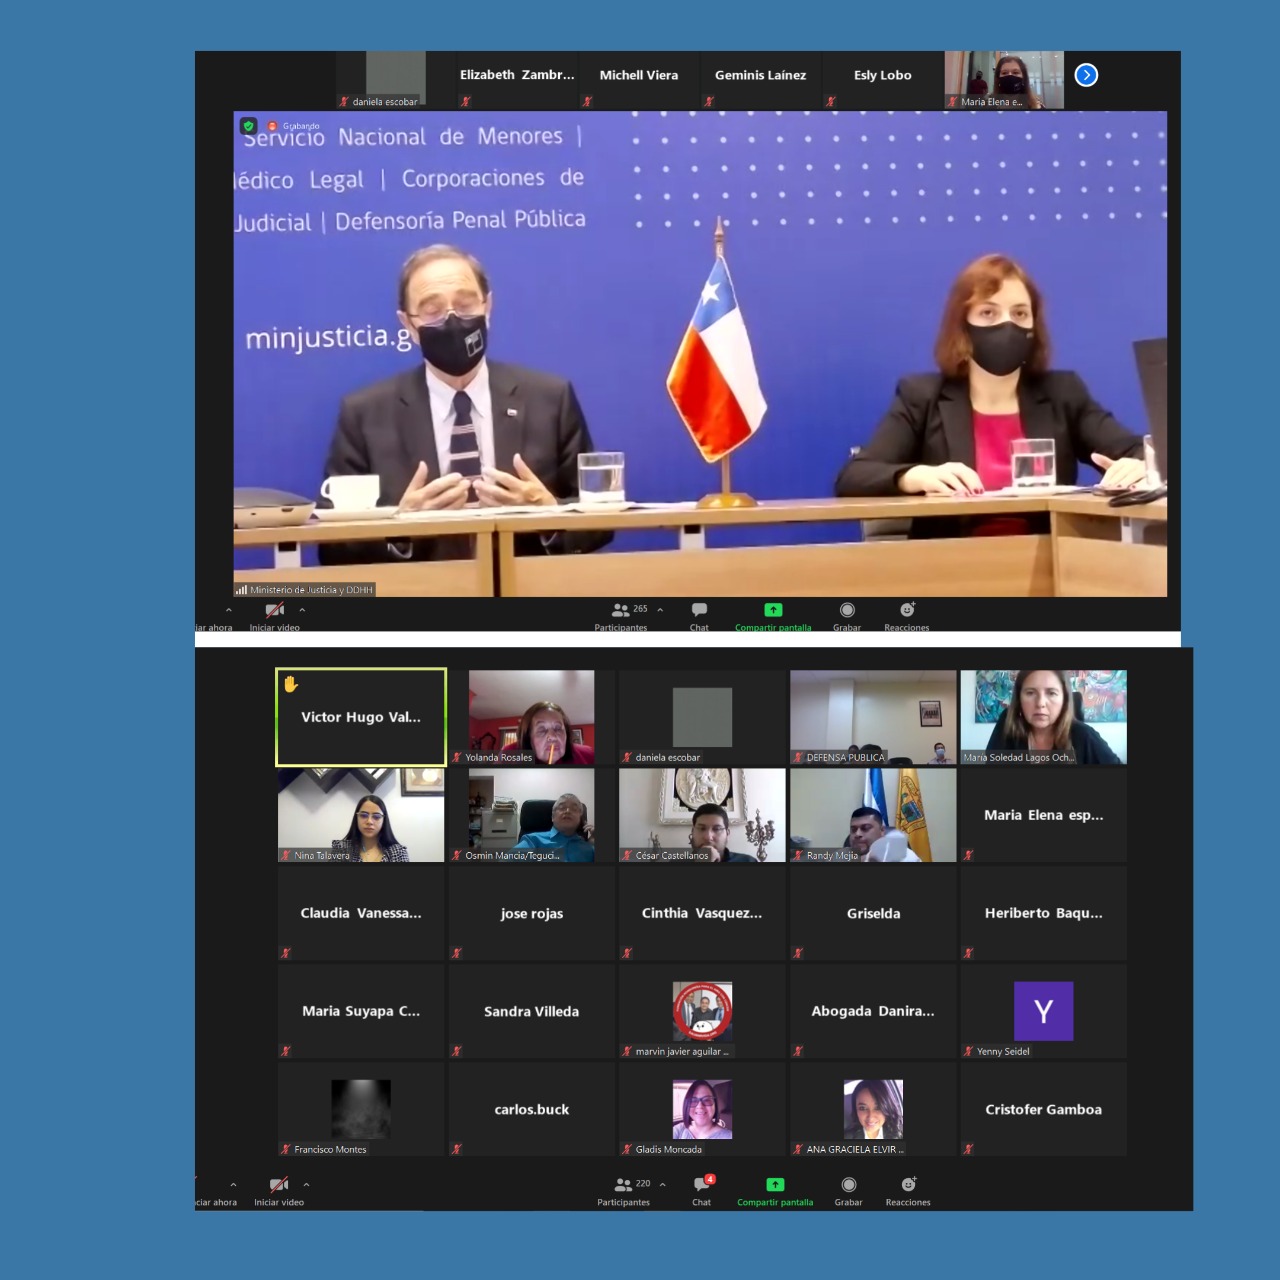Open Chat with the 4 unread badge
Screen dimensions: 1280x1280
click(703, 1185)
